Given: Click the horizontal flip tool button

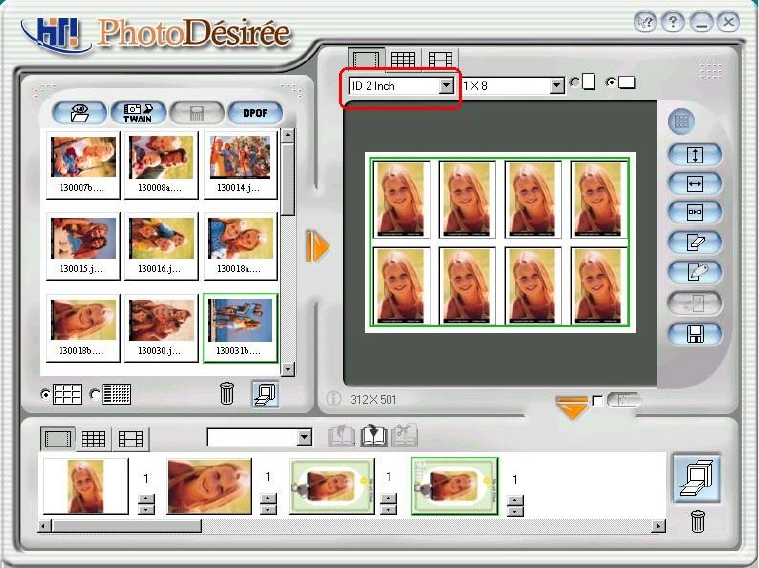Looking at the screenshot, I should click(695, 184).
